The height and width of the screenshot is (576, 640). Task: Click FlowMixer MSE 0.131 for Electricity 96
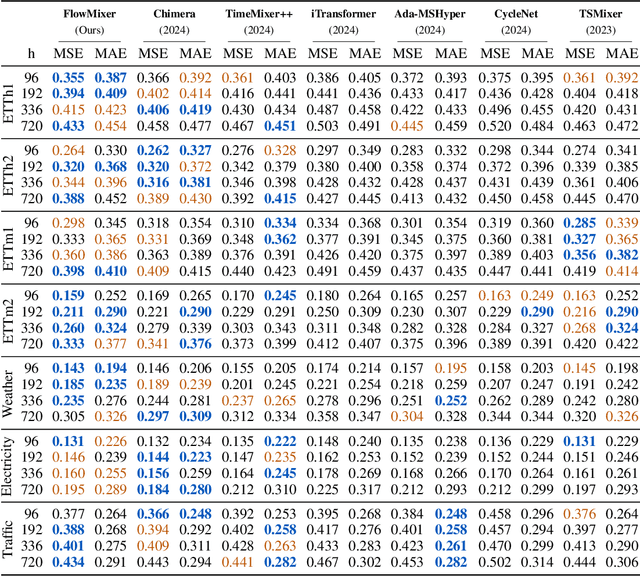coord(68,441)
